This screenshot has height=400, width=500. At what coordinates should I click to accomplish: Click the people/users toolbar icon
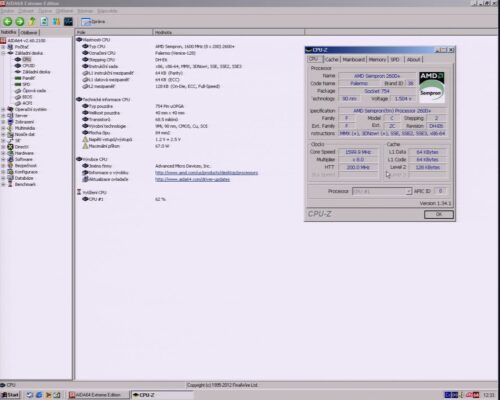tap(56, 22)
